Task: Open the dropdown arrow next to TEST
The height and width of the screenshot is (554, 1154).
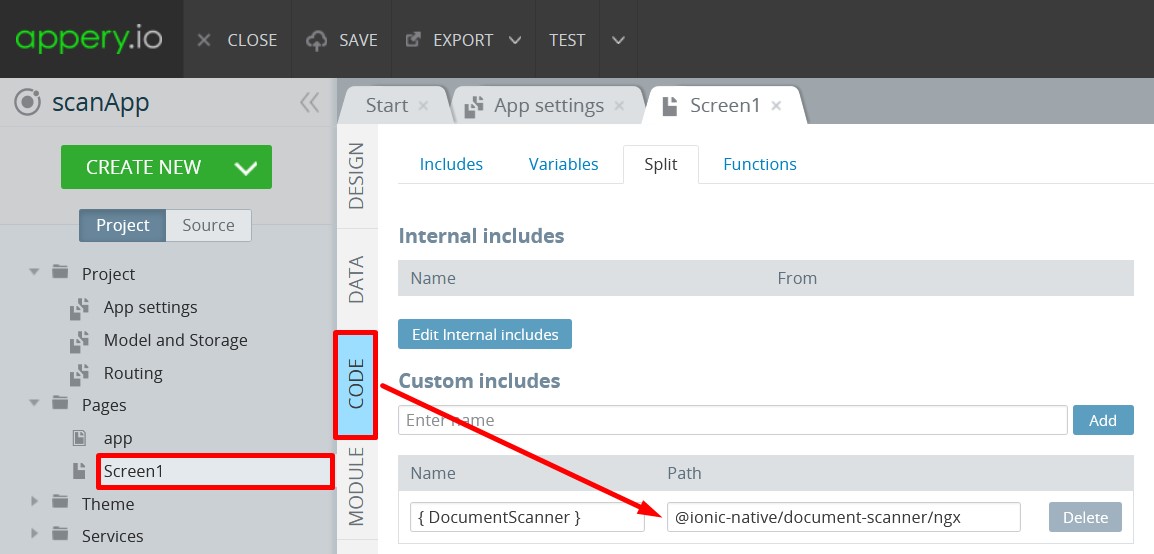Action: (x=618, y=40)
